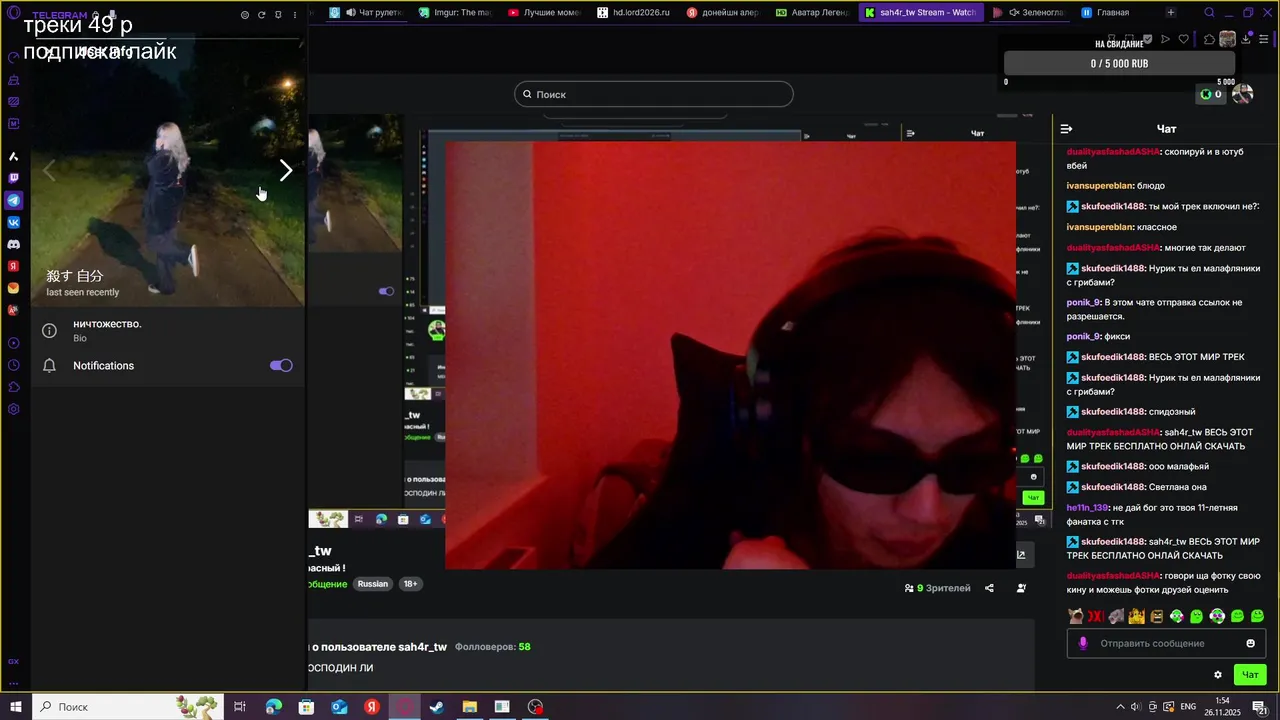Toggle Telegram Notifications switch
Image resolution: width=1280 pixels, height=720 pixels.
tap(281, 366)
